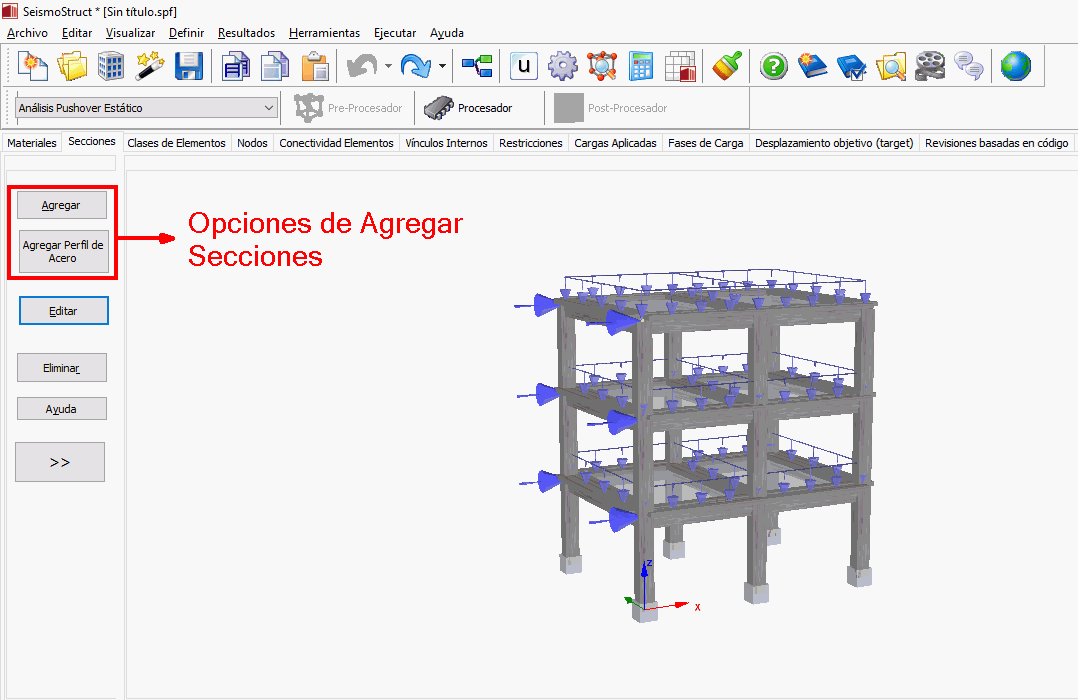Open the Wizard magic wand icon
The width and height of the screenshot is (1078, 700).
click(x=149, y=67)
